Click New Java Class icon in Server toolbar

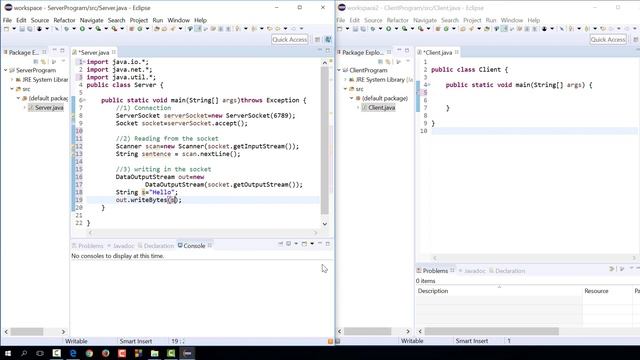(x=140, y=29)
